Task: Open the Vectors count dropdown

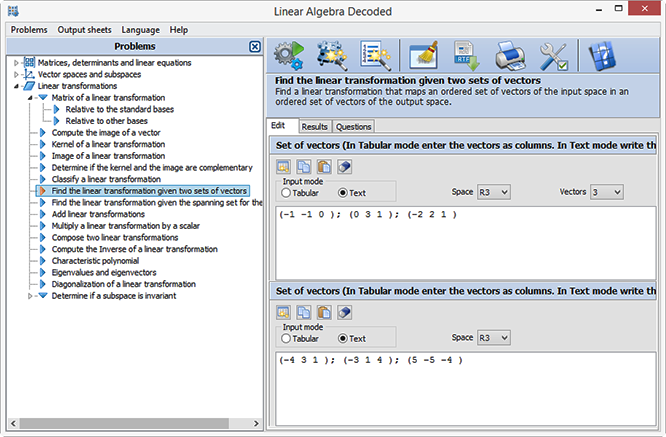Action: (x=607, y=192)
